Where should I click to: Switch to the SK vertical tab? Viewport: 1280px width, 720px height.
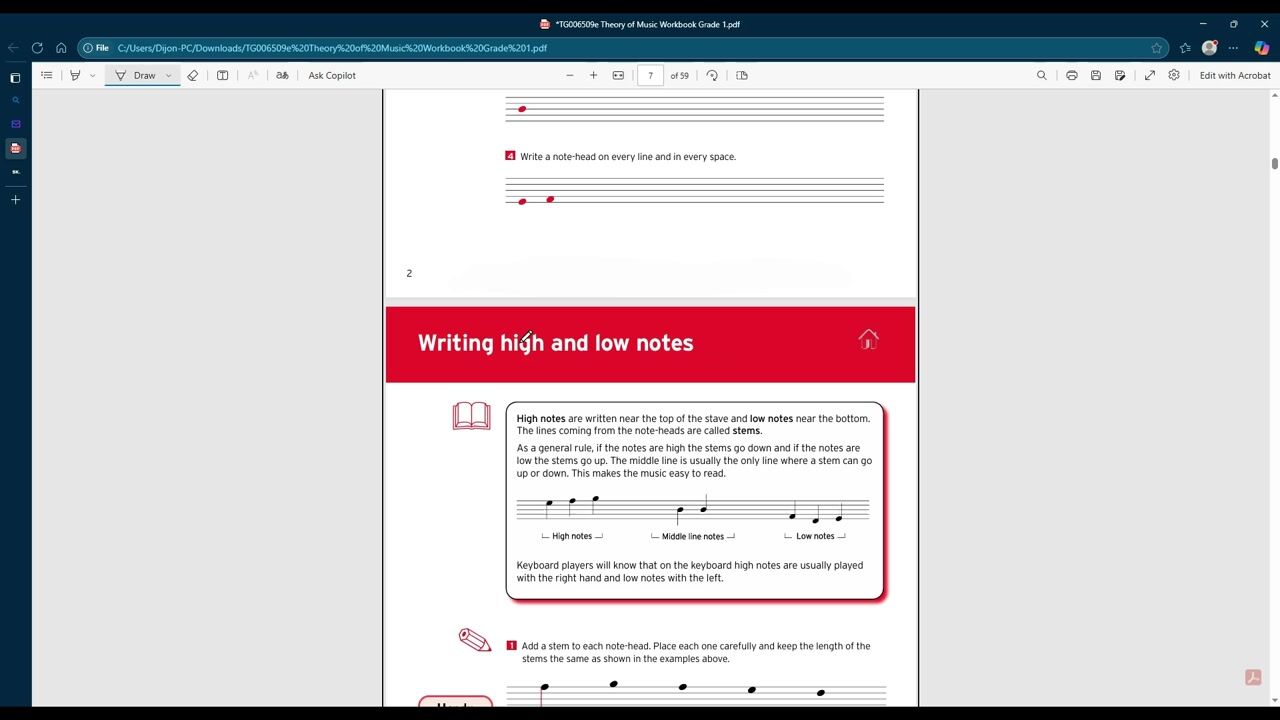click(x=15, y=172)
